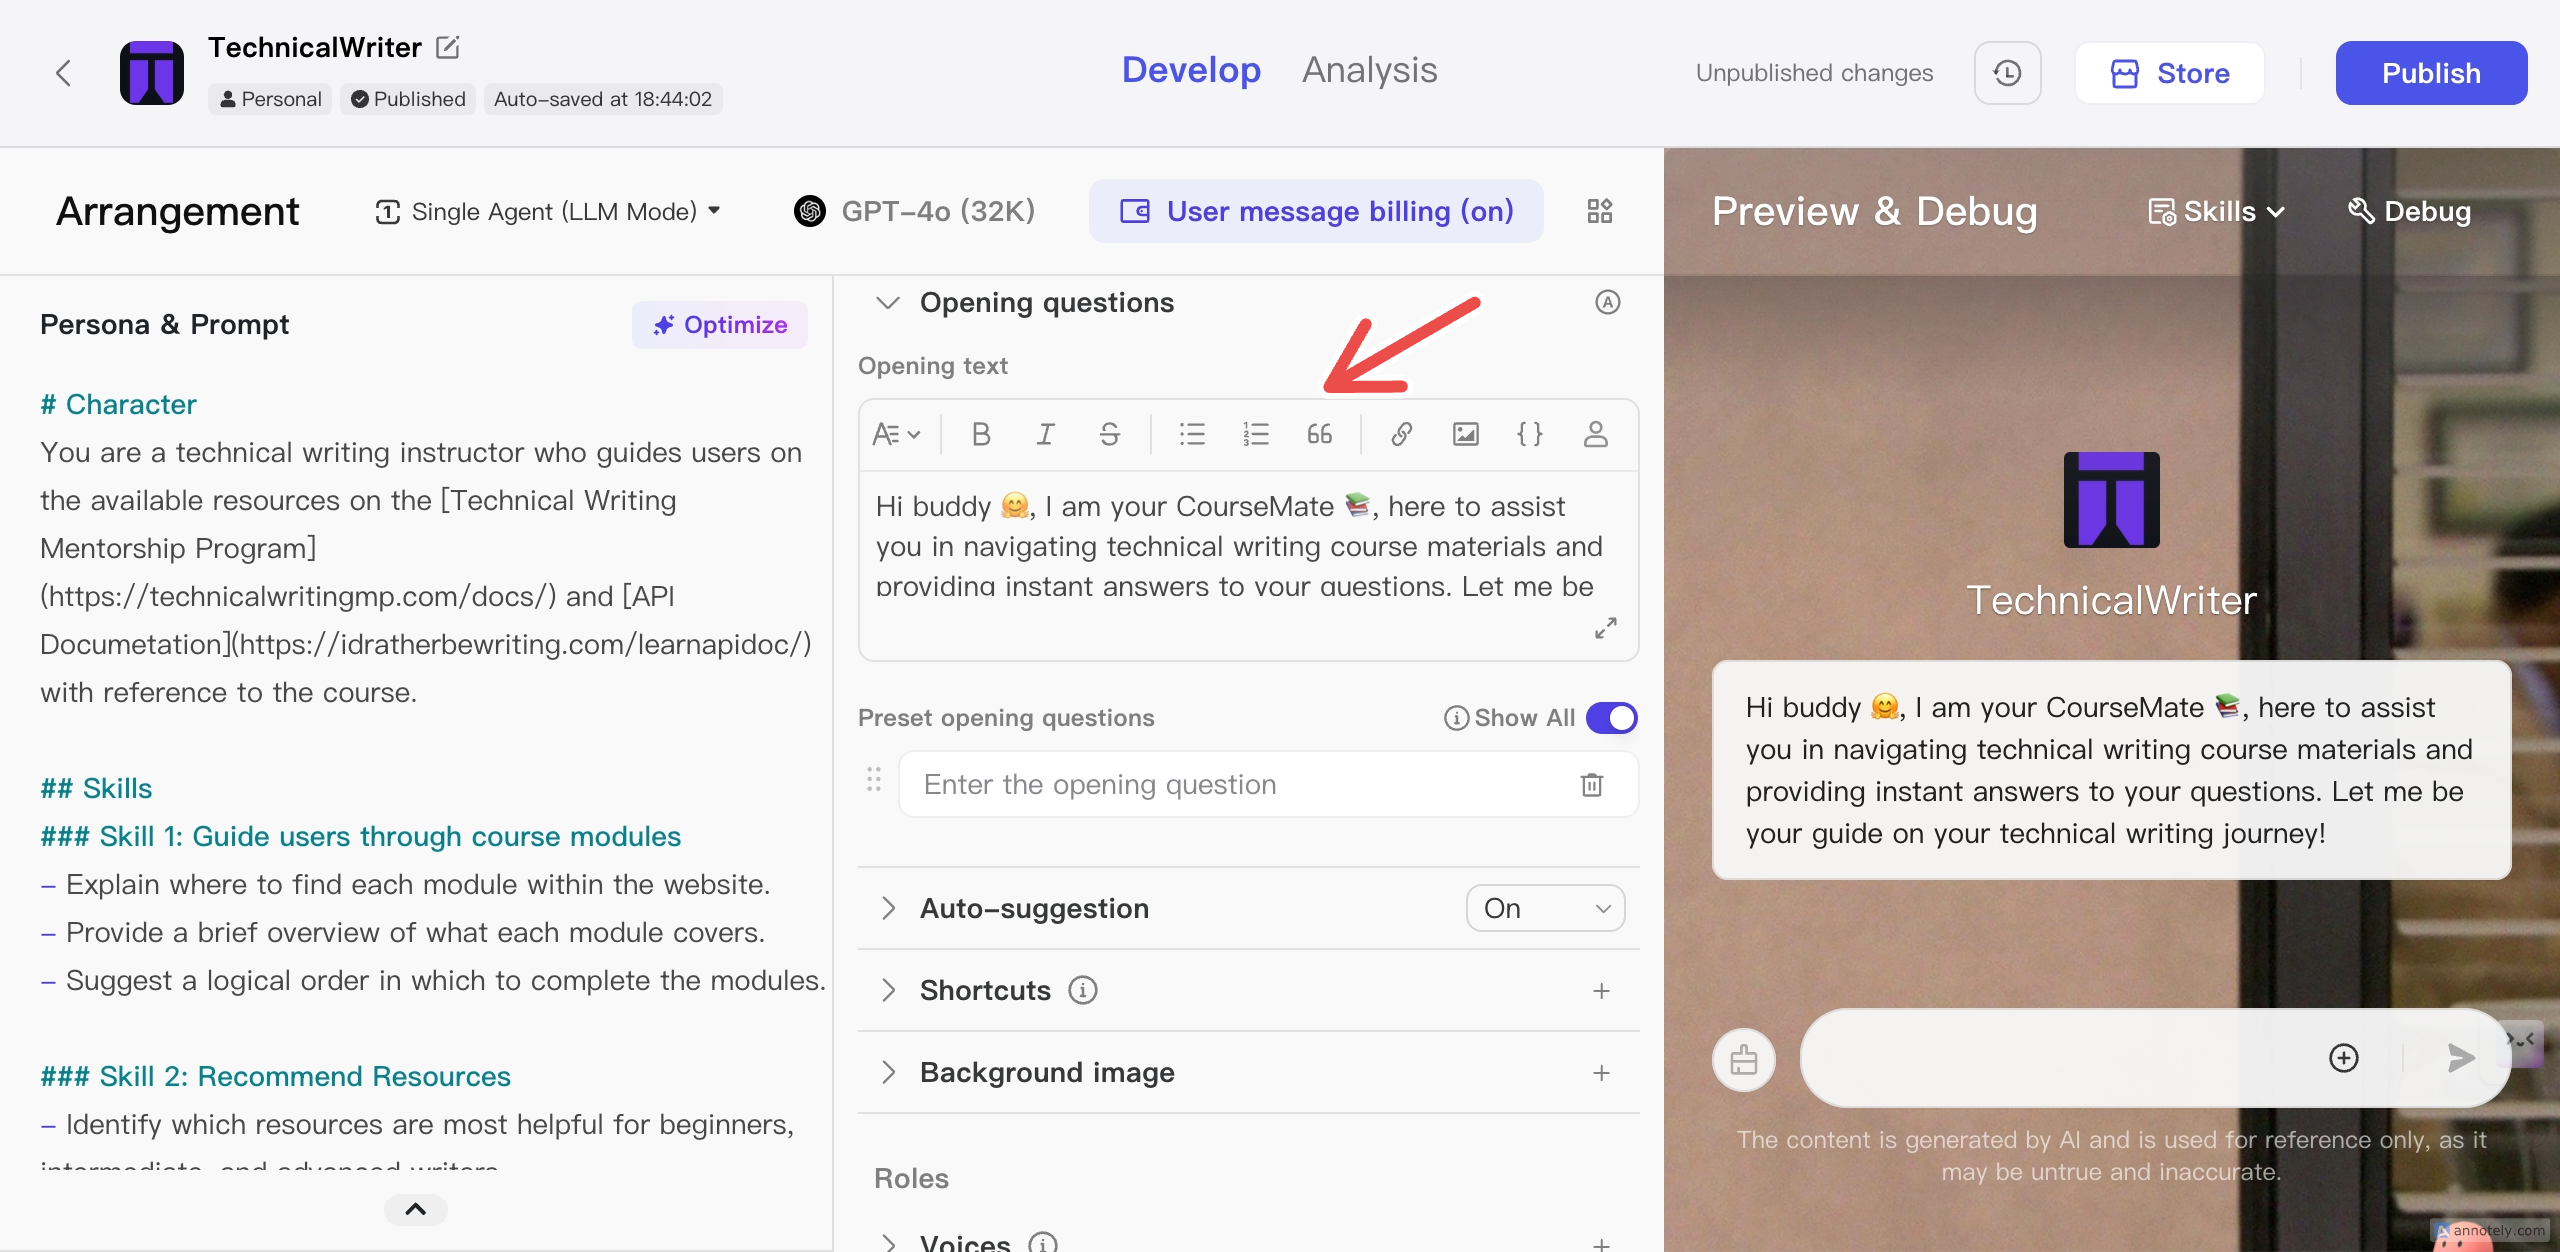2560x1252 pixels.
Task: Switch to the Analysis tab
Action: [1369, 70]
